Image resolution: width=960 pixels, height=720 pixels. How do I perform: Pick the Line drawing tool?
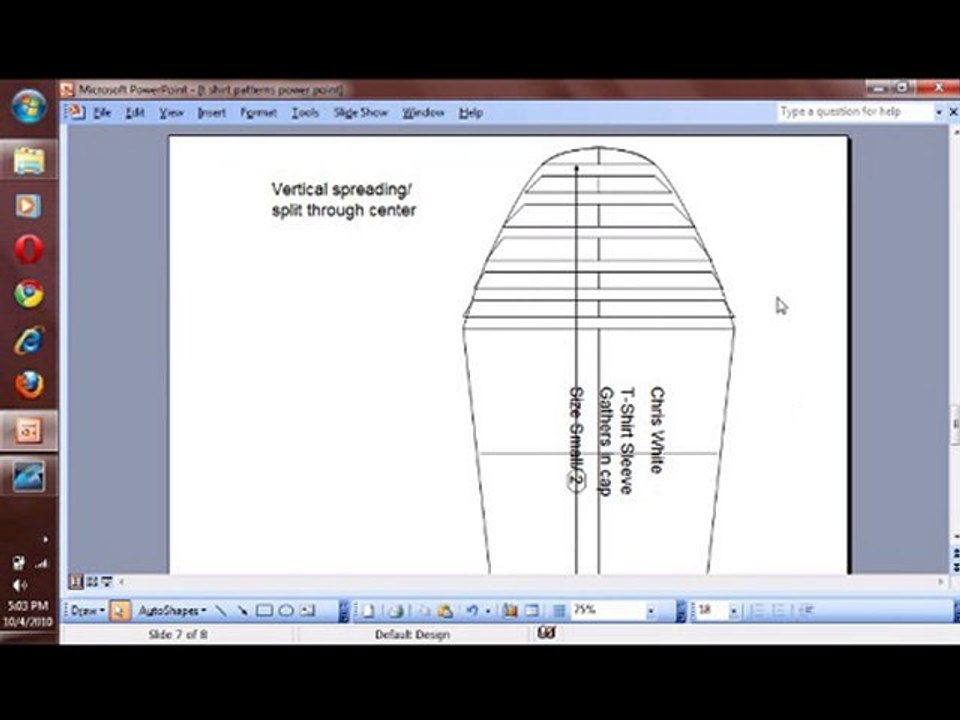(x=221, y=610)
